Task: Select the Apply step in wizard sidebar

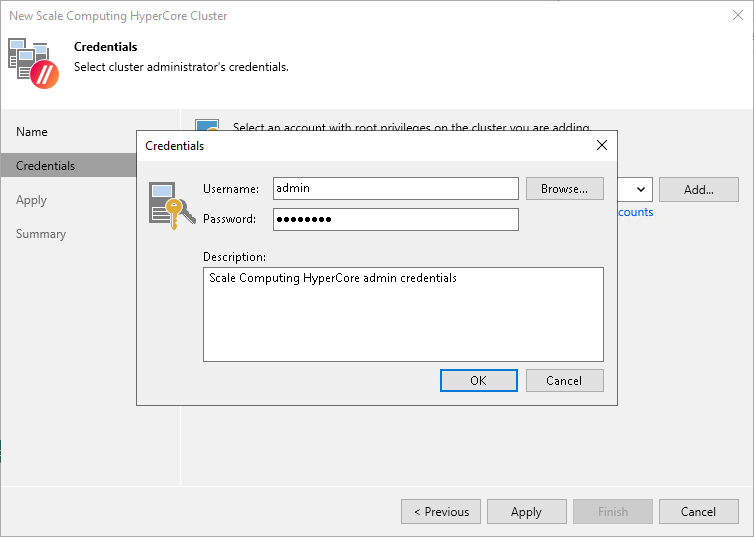Action: point(32,200)
